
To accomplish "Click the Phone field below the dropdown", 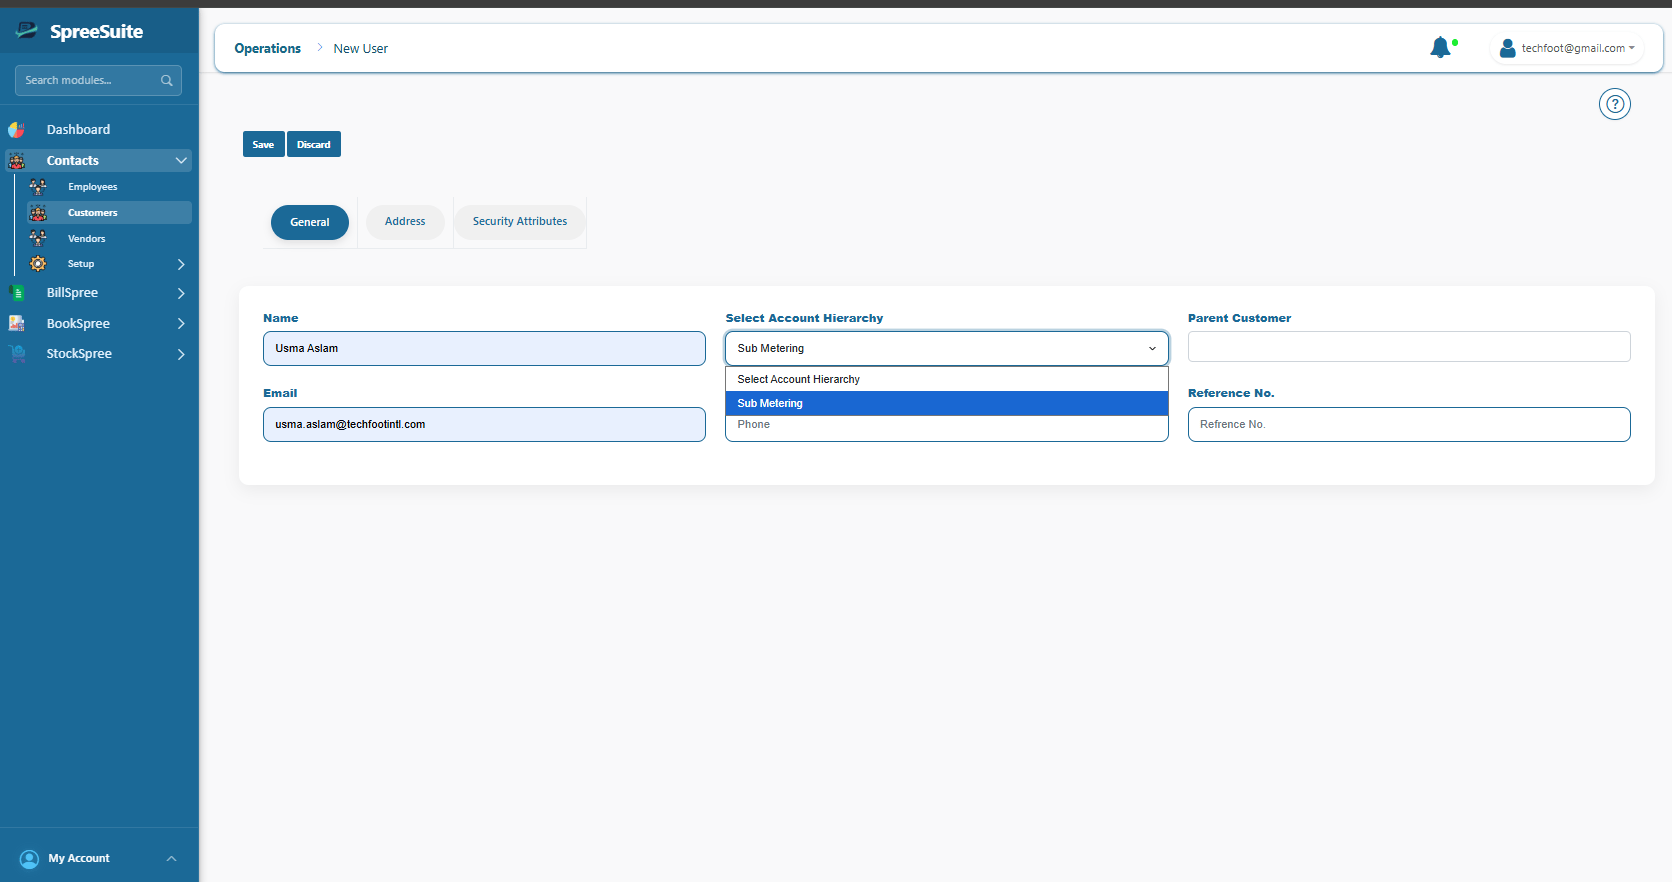I will [946, 427].
